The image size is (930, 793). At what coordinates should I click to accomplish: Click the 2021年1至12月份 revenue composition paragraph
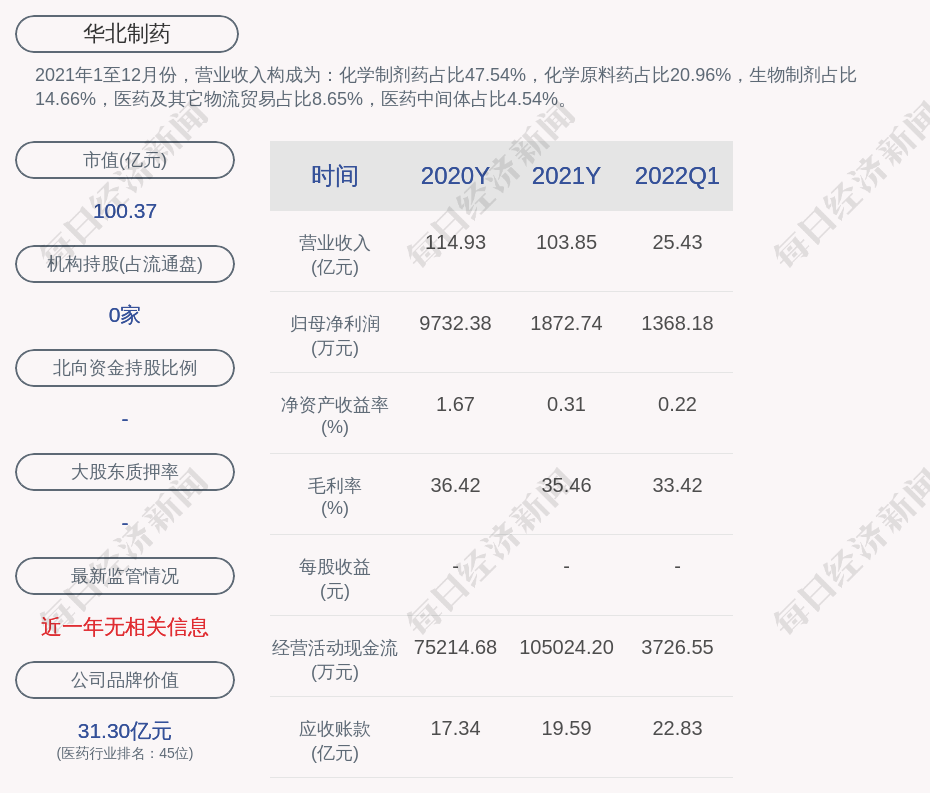(445, 87)
